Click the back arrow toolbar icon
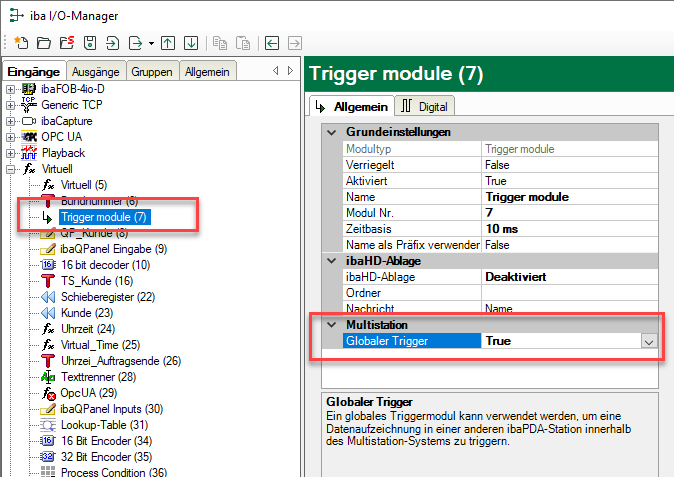This screenshot has width=674, height=477. click(x=272, y=43)
